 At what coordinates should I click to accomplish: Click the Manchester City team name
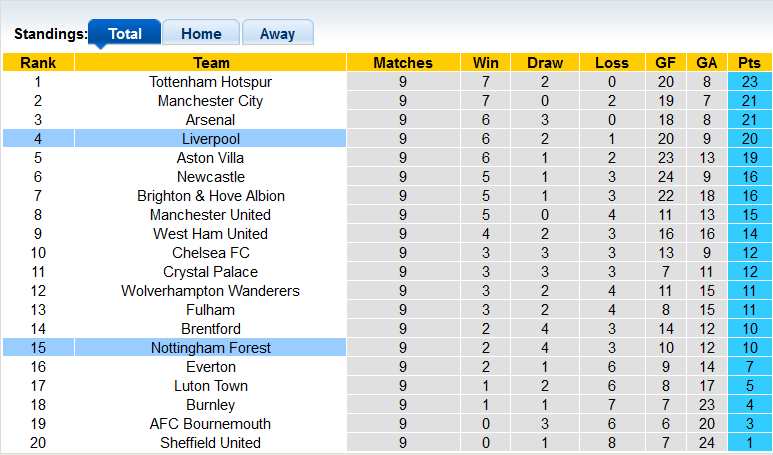point(210,101)
